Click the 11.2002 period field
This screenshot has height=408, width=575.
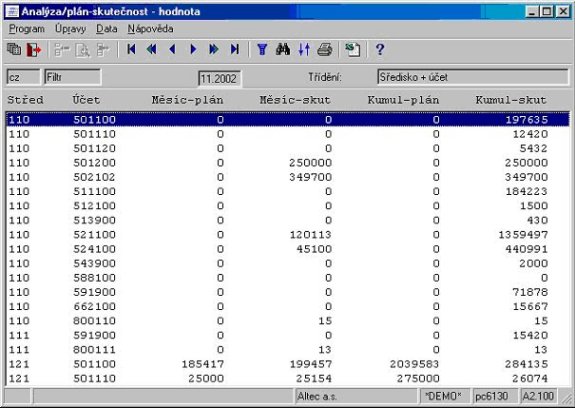point(219,78)
